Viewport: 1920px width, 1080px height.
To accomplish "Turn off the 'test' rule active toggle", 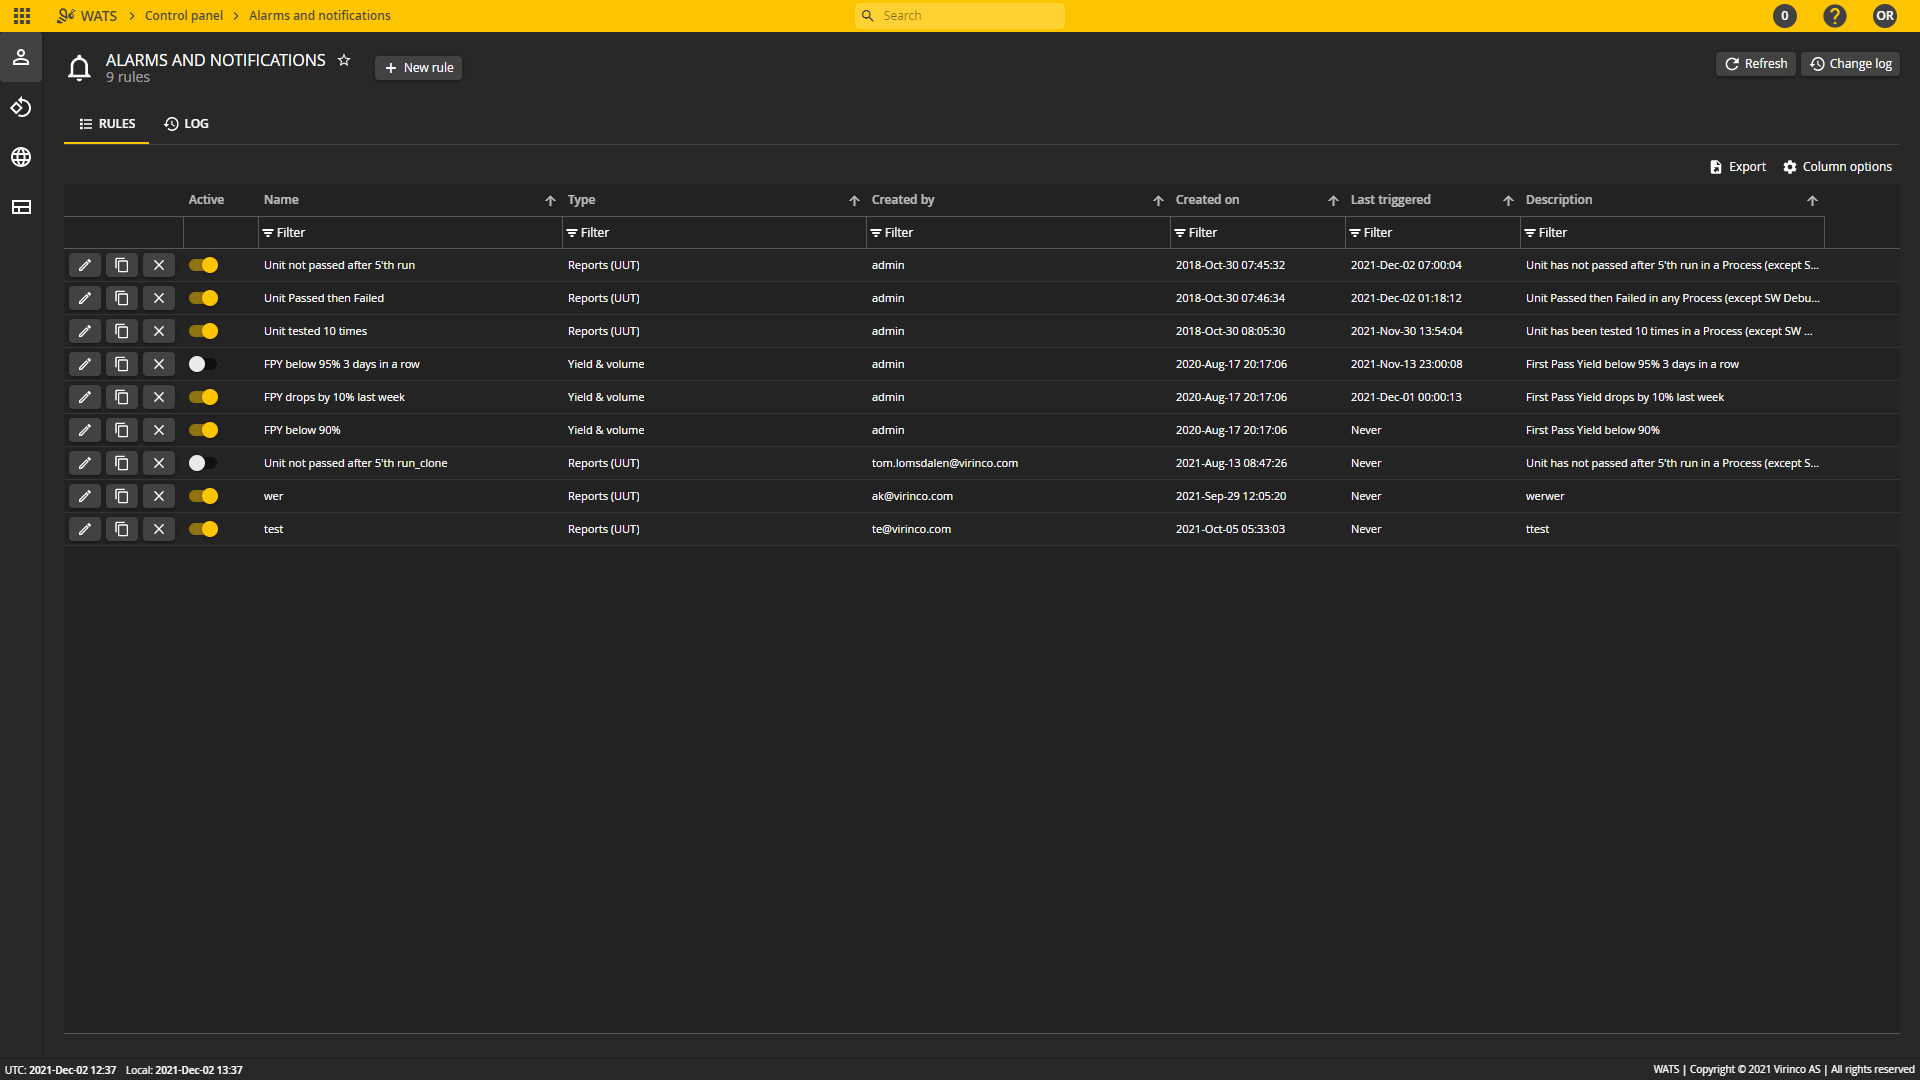I will click(204, 529).
